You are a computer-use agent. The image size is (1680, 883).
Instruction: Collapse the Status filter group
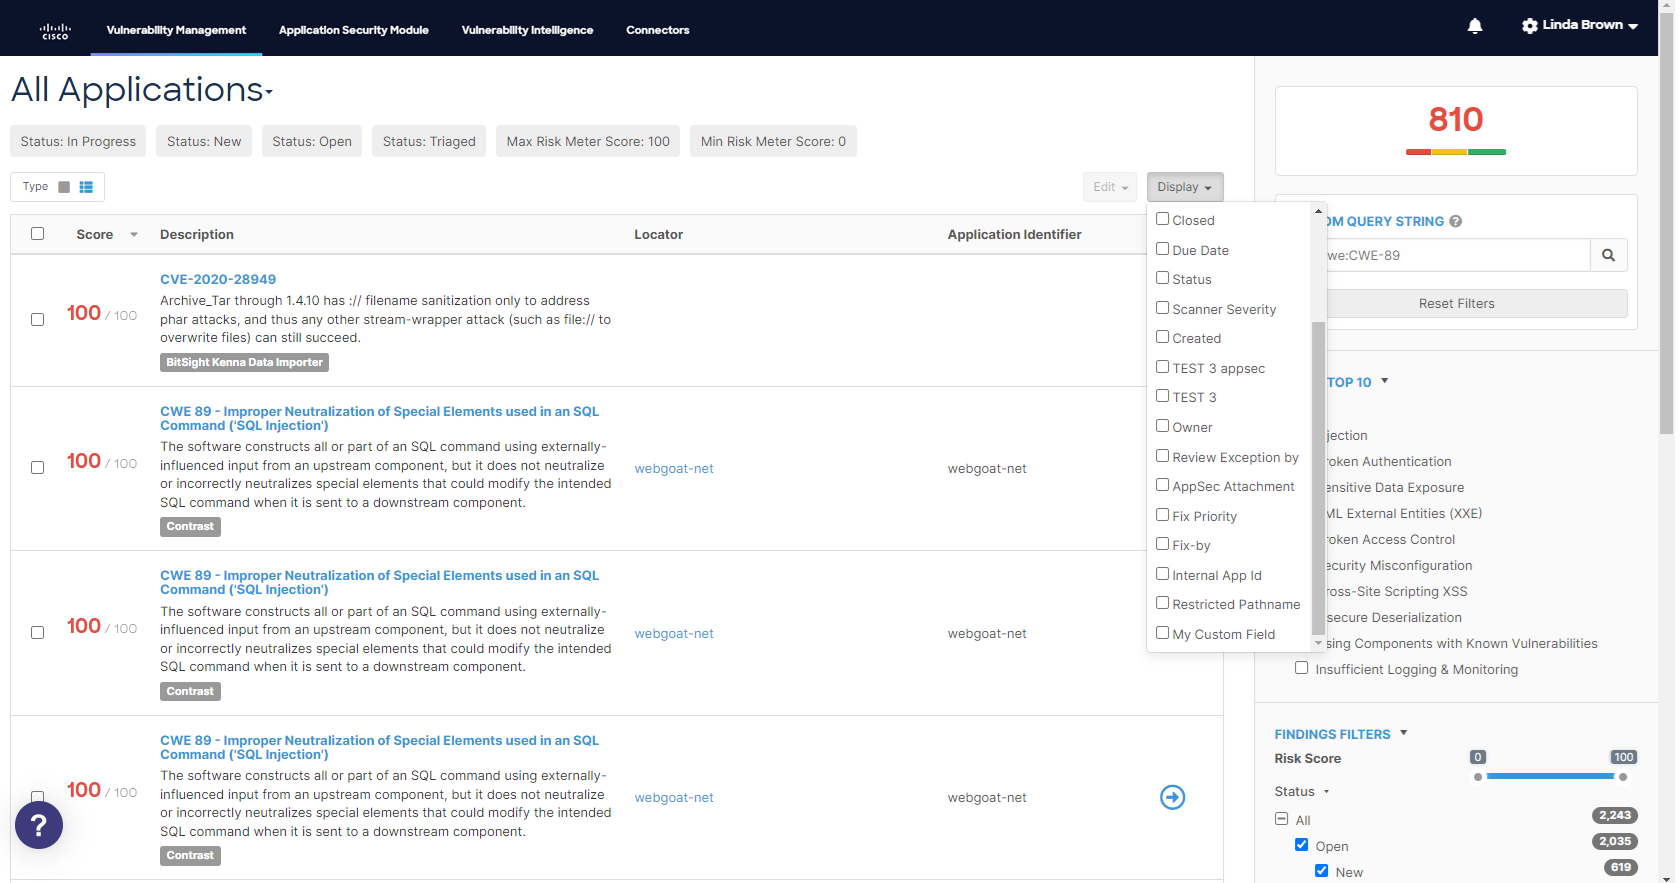1327,792
